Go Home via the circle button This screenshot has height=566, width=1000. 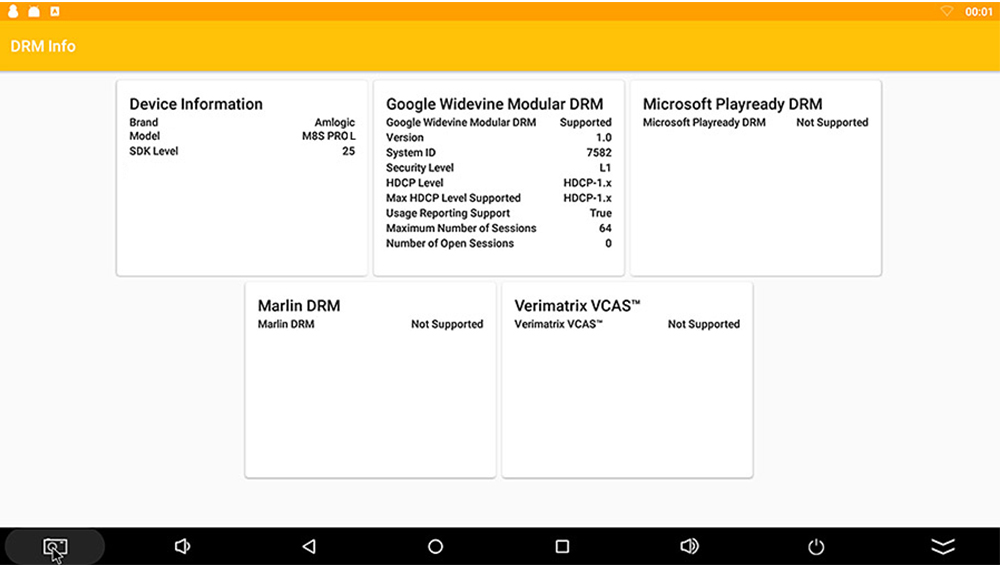click(435, 547)
